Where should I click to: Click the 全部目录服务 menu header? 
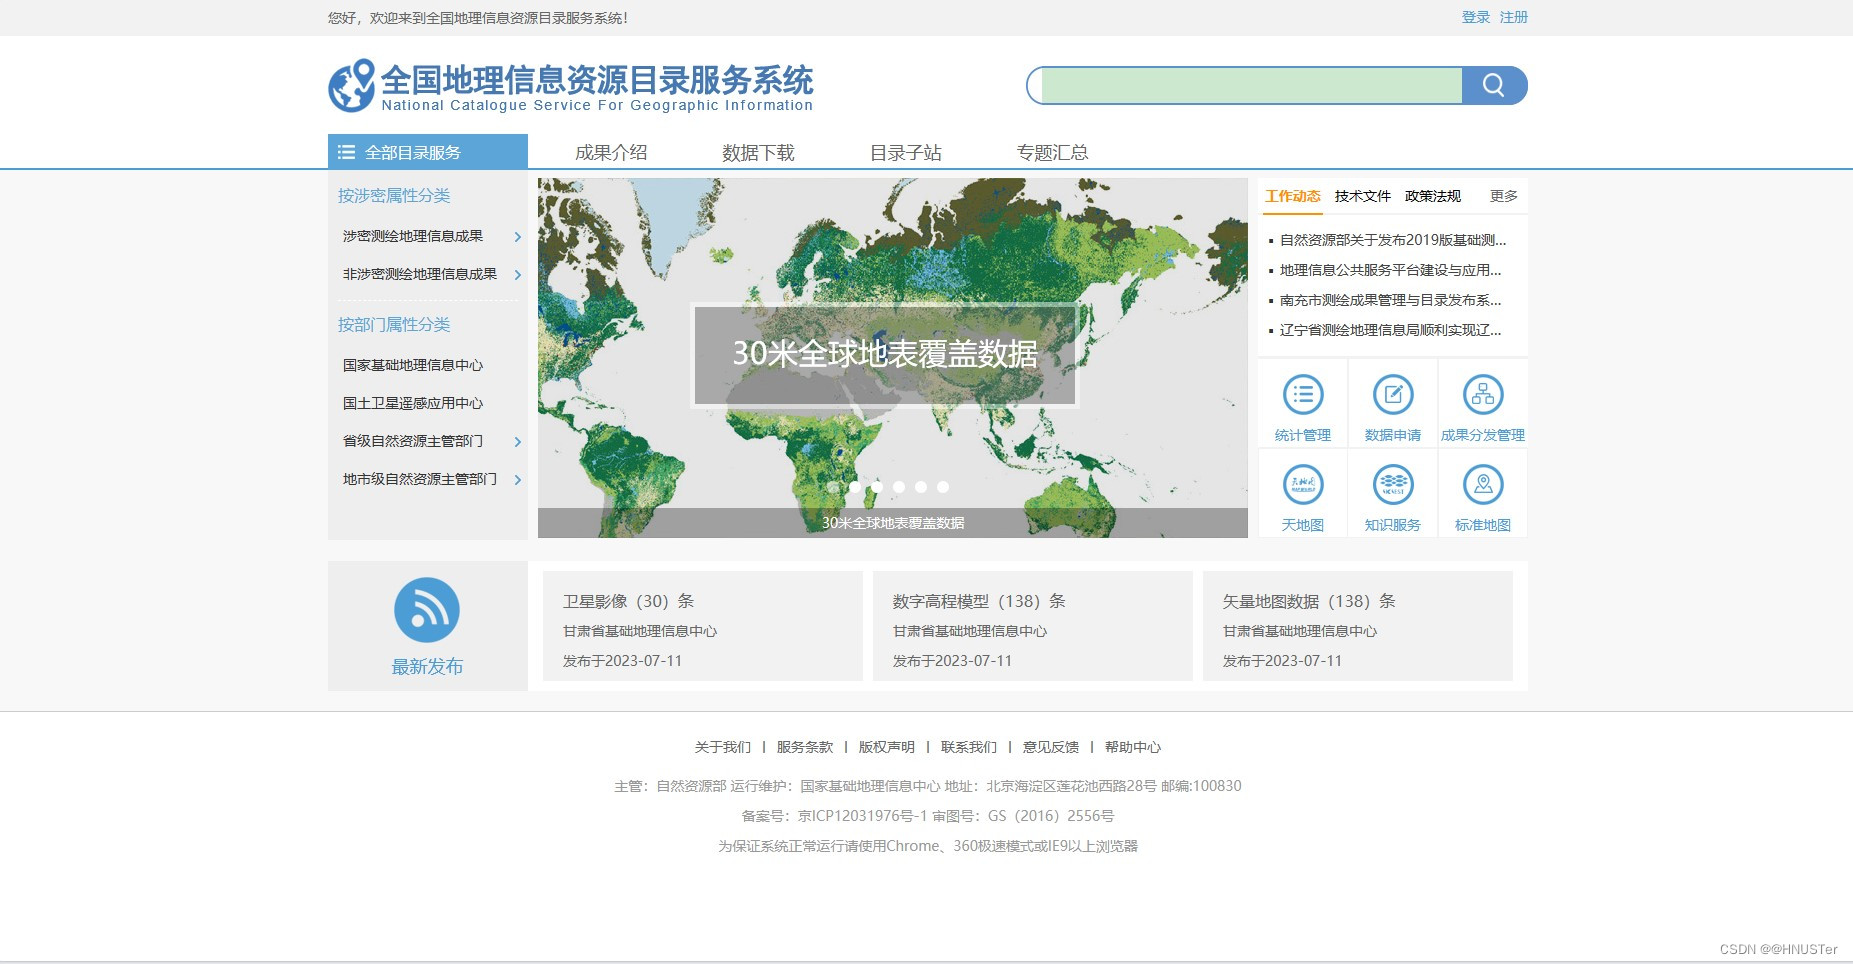tap(428, 152)
